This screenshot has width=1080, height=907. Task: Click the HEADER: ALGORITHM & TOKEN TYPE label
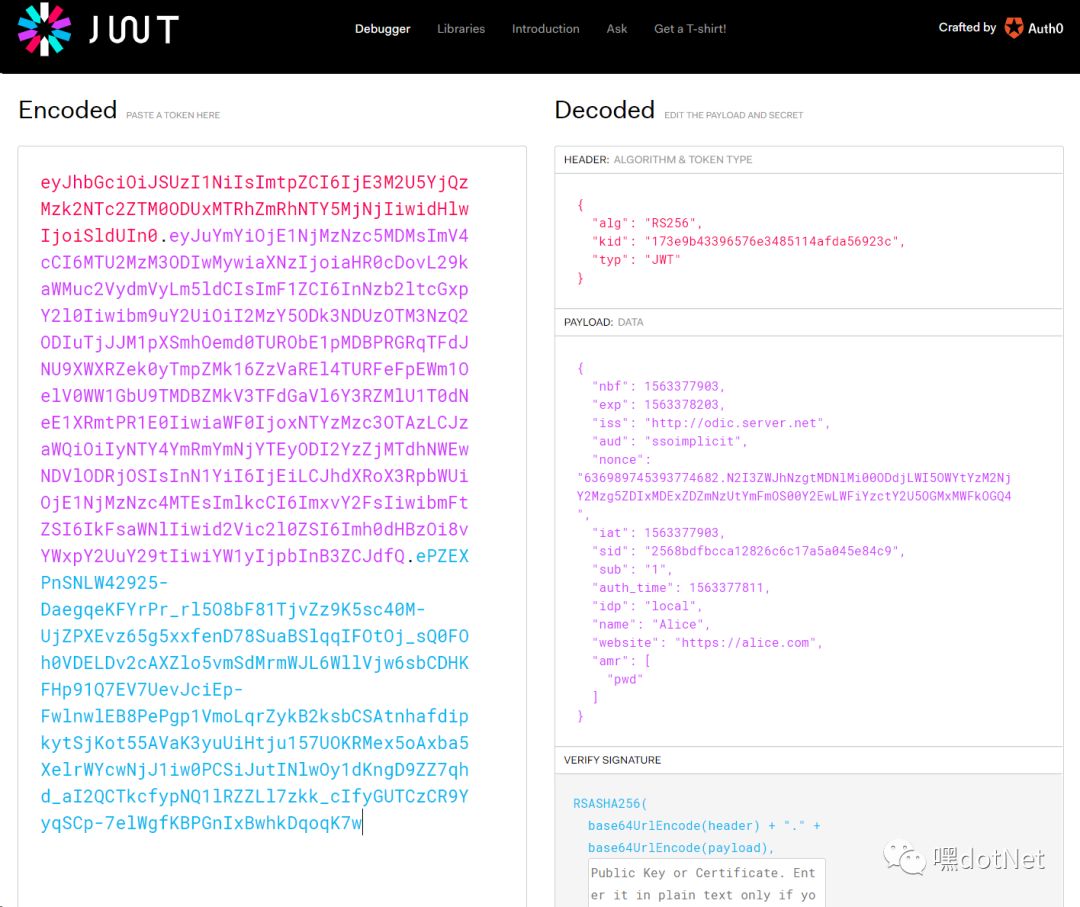(x=658, y=160)
